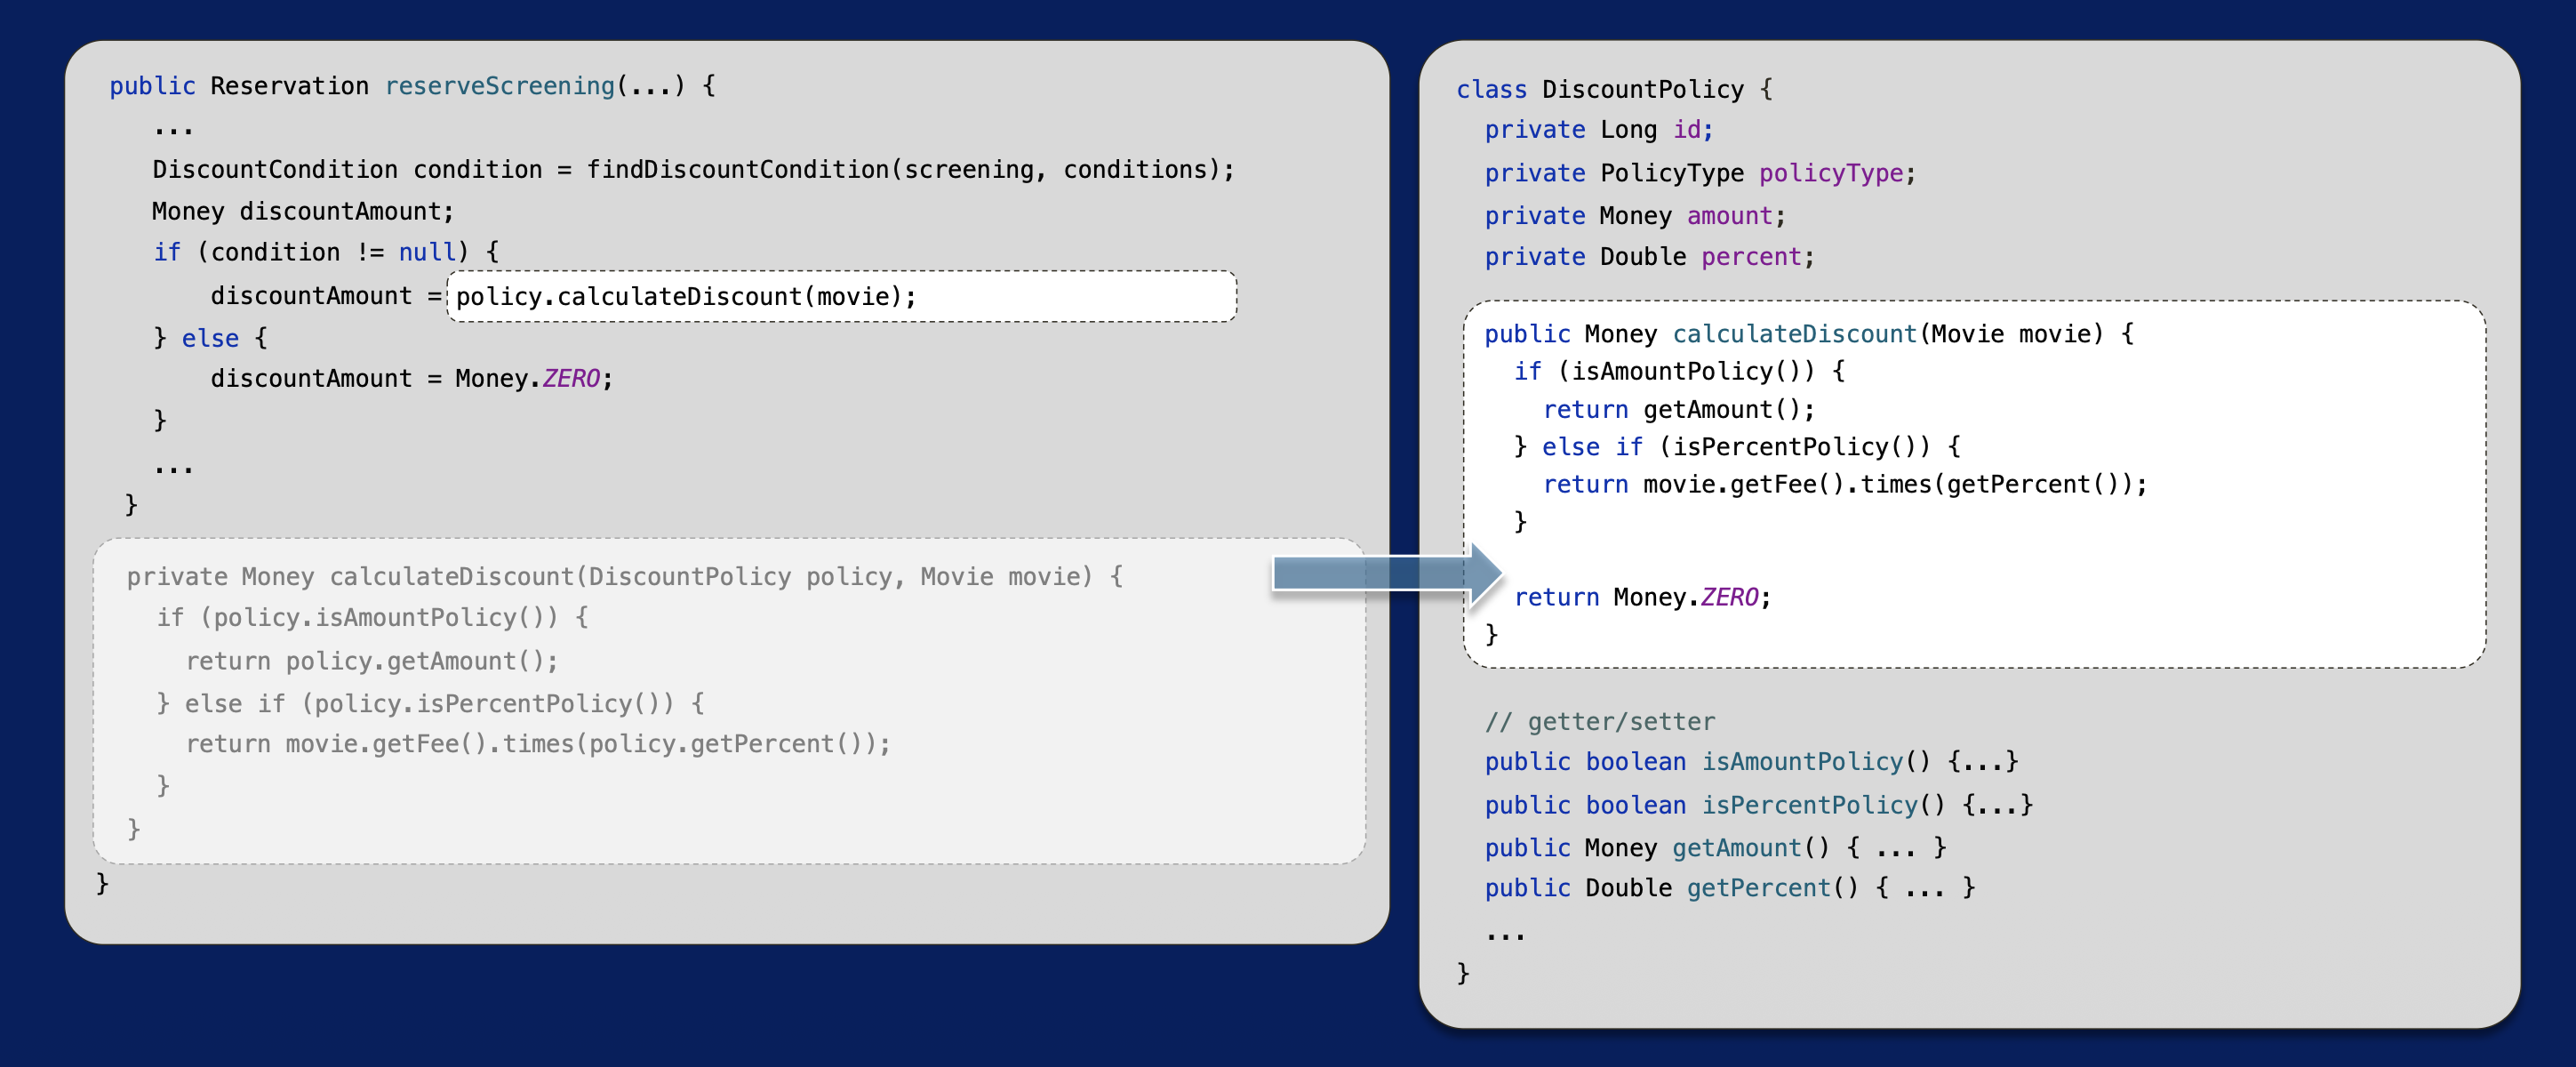Click return Money.ZERO in DiscountPolicy

pyautogui.click(x=1641, y=598)
